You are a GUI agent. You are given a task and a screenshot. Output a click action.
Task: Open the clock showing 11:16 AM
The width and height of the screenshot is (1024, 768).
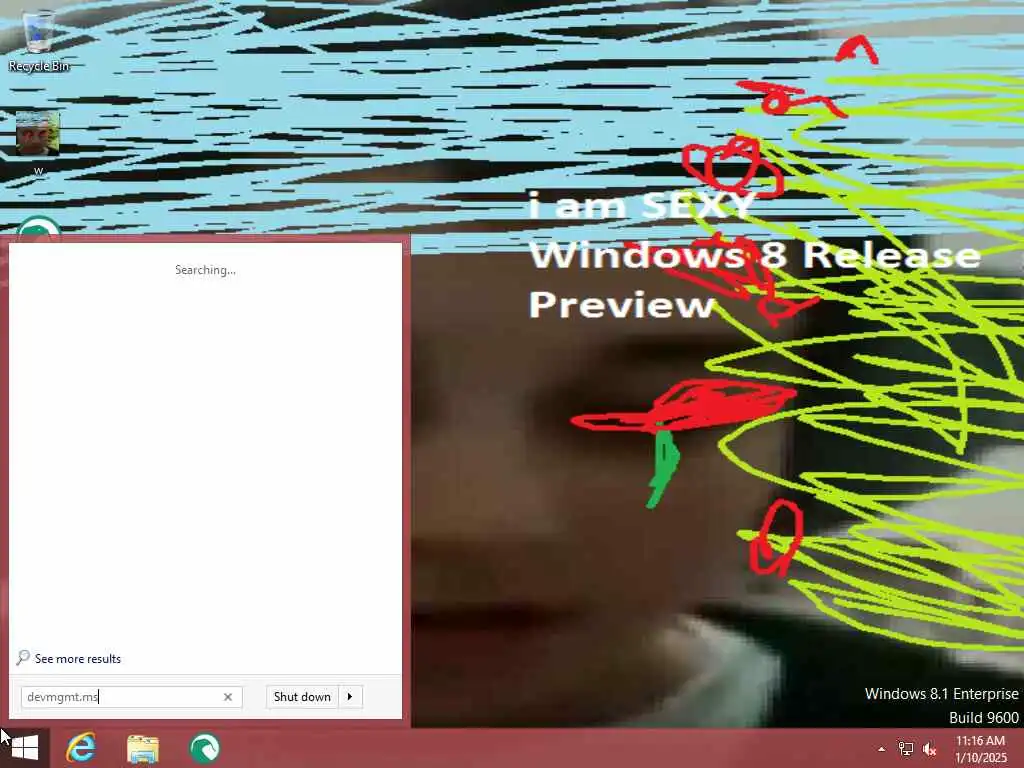click(981, 749)
